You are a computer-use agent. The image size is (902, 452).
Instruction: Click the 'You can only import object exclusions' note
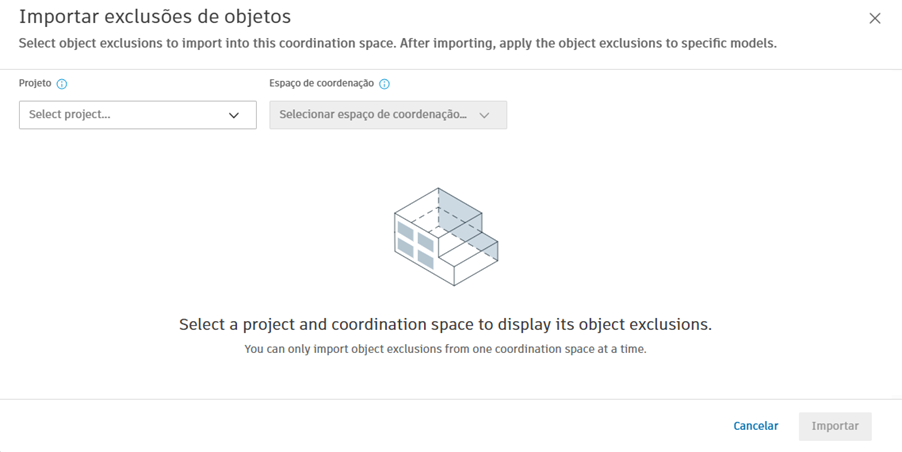[x=445, y=349]
